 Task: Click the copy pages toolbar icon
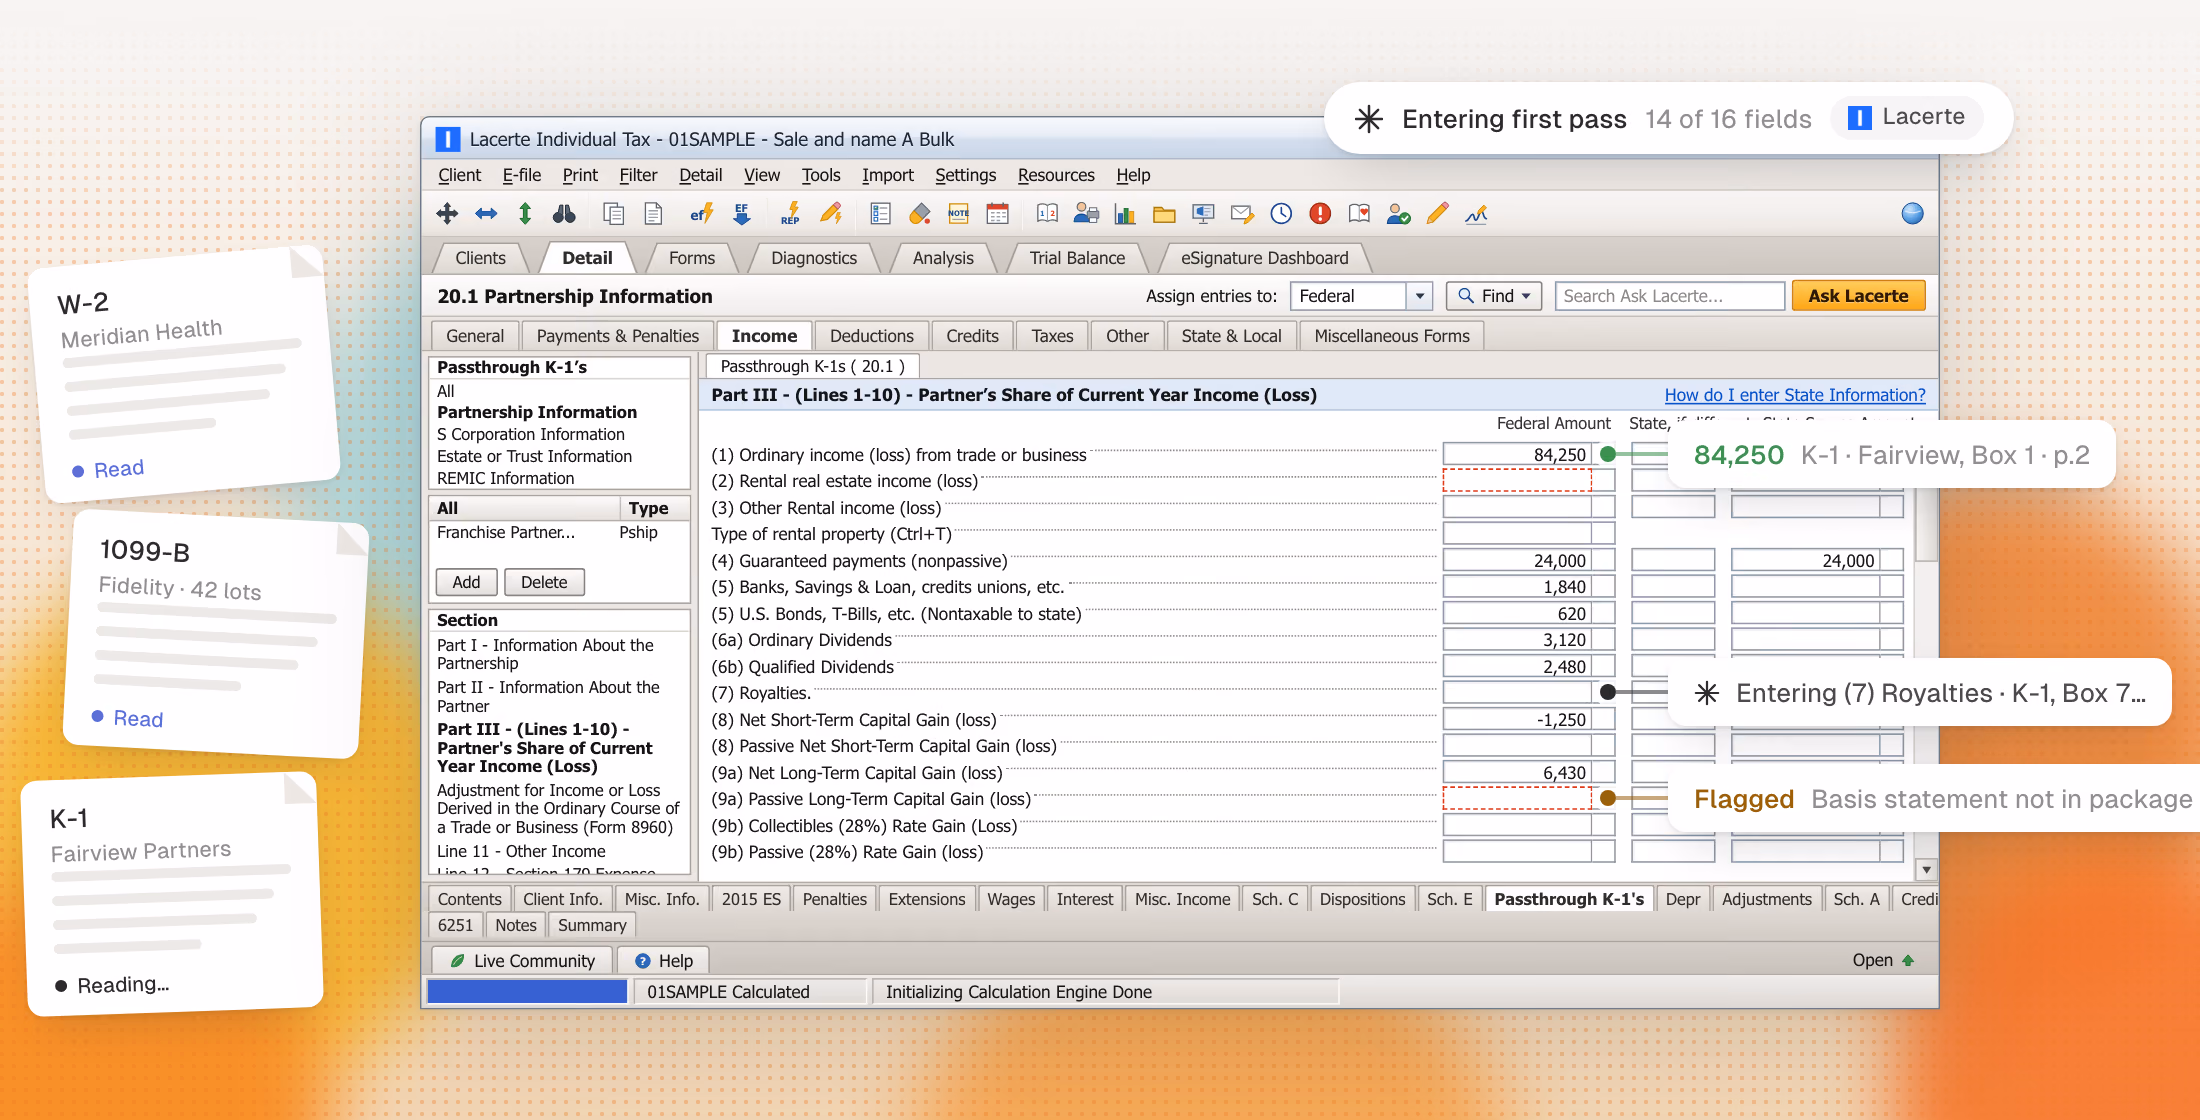click(613, 214)
